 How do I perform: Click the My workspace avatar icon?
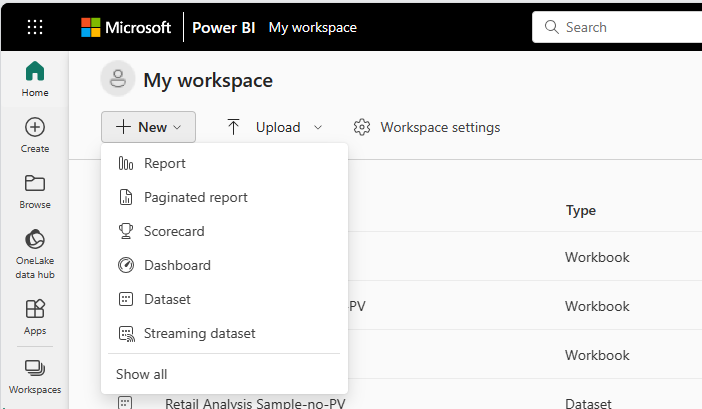pyautogui.click(x=117, y=78)
